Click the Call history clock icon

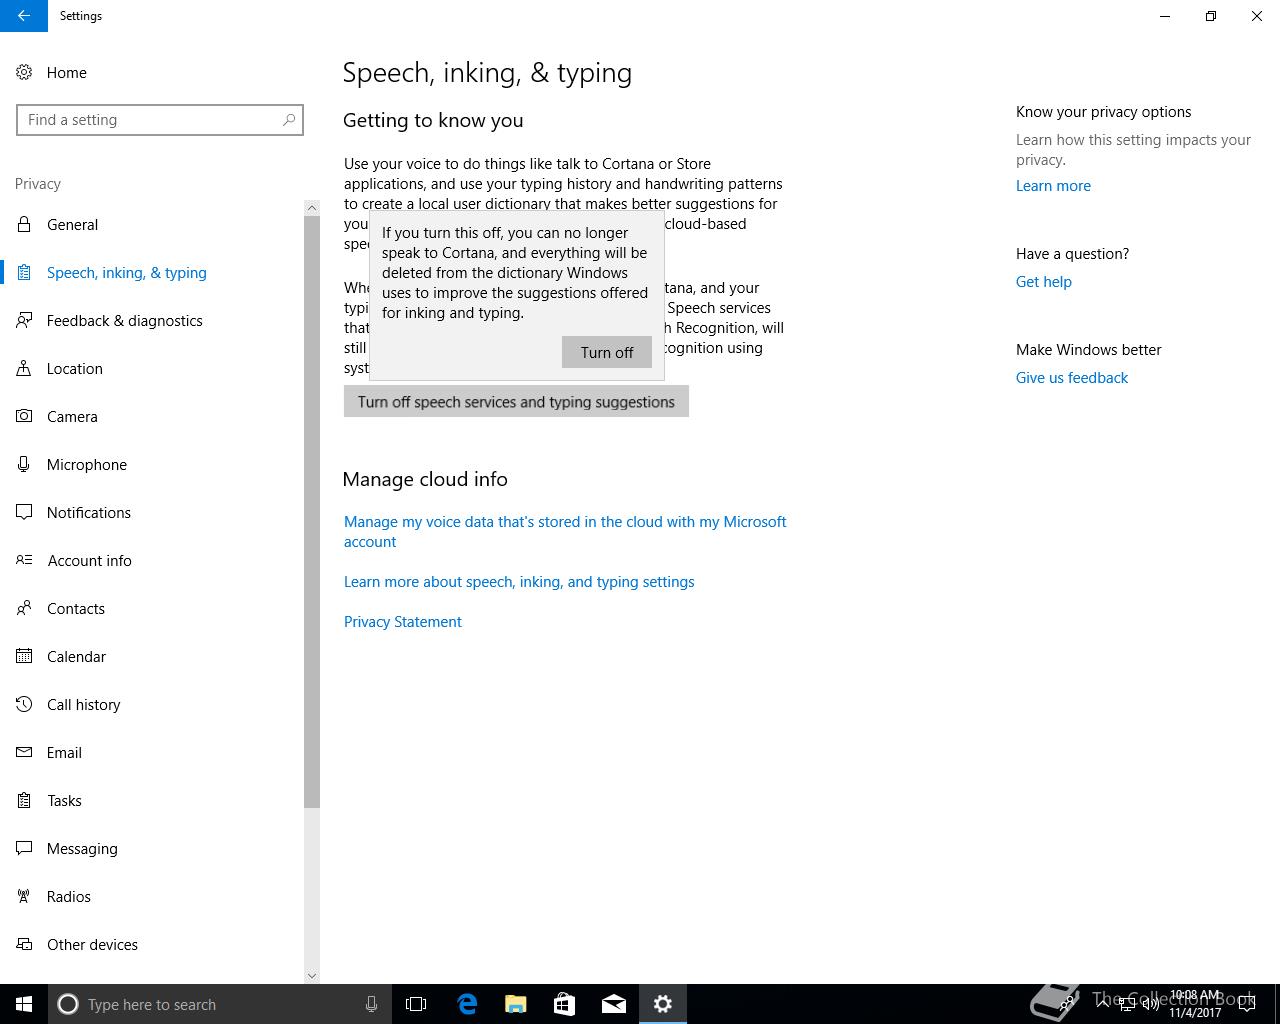[24, 704]
